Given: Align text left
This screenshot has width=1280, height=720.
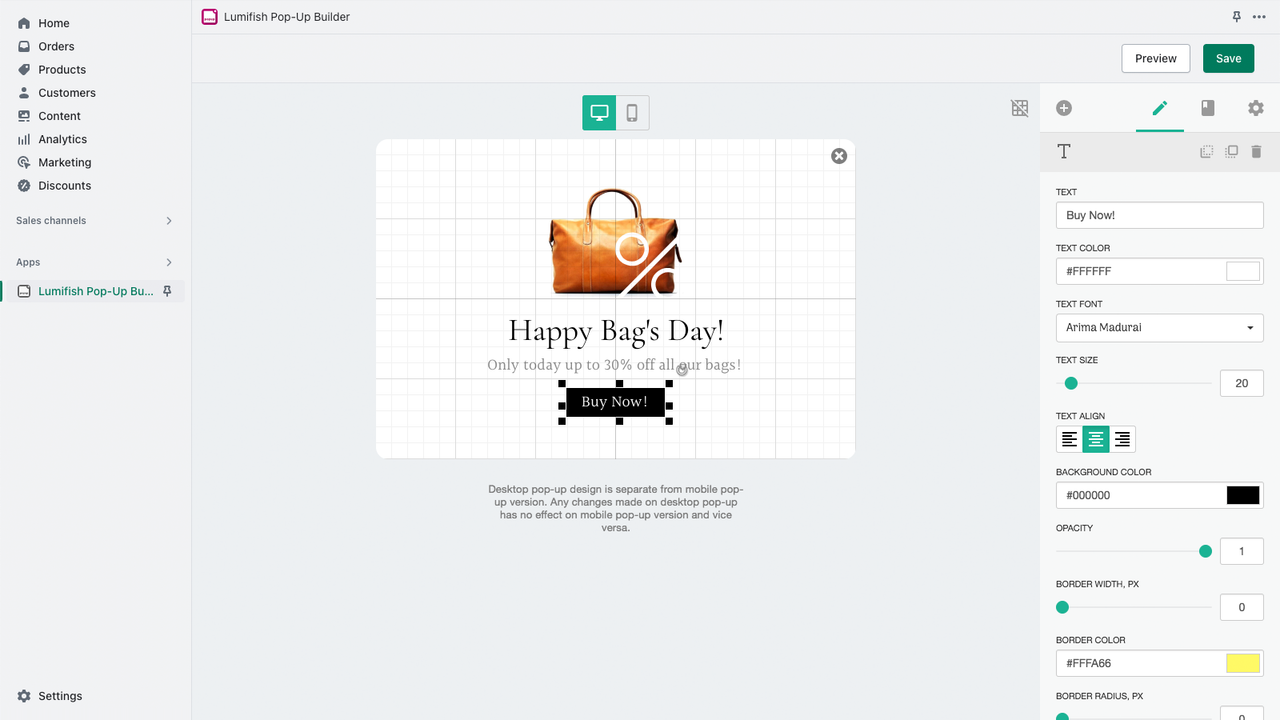Looking at the screenshot, I should 1070,439.
